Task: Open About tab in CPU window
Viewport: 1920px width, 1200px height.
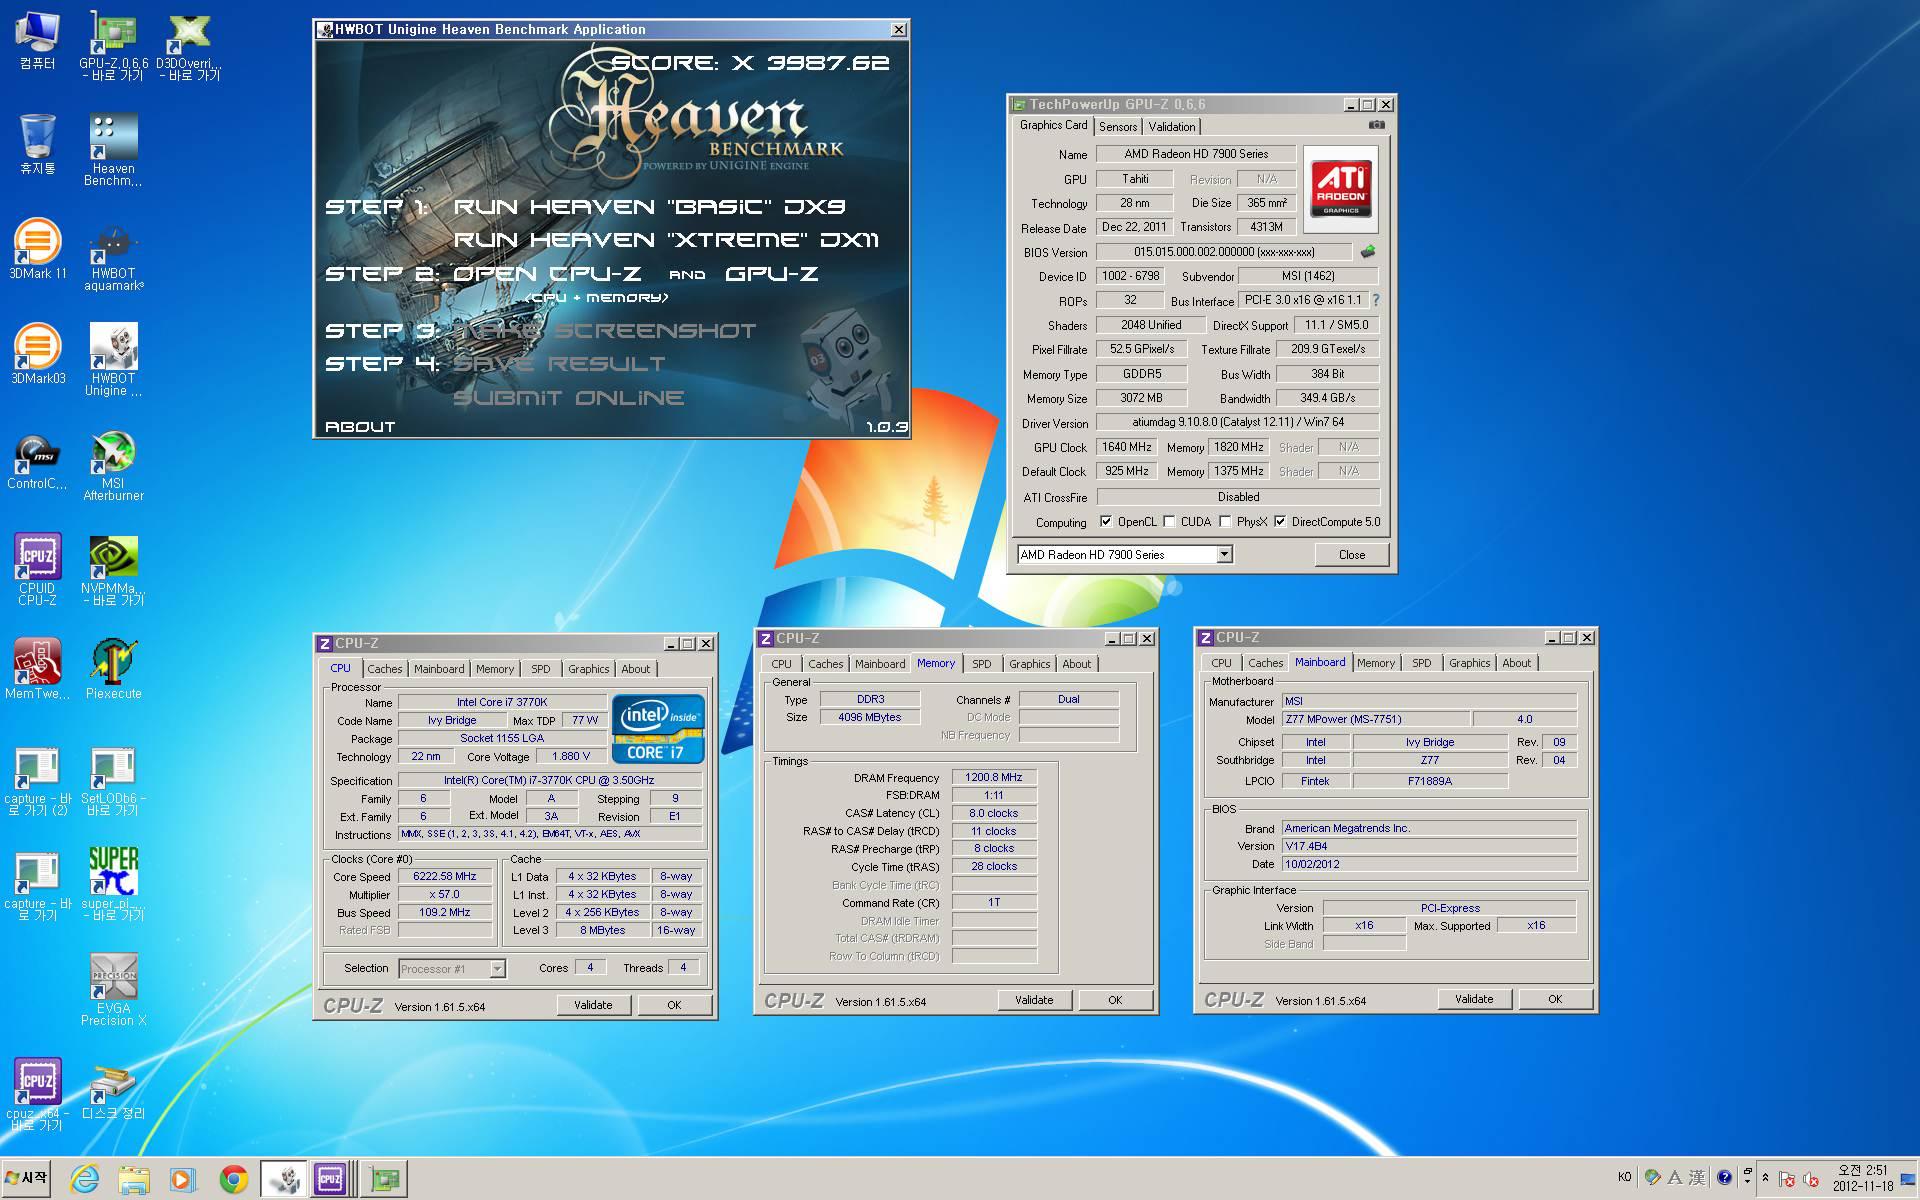Action: click(x=636, y=669)
